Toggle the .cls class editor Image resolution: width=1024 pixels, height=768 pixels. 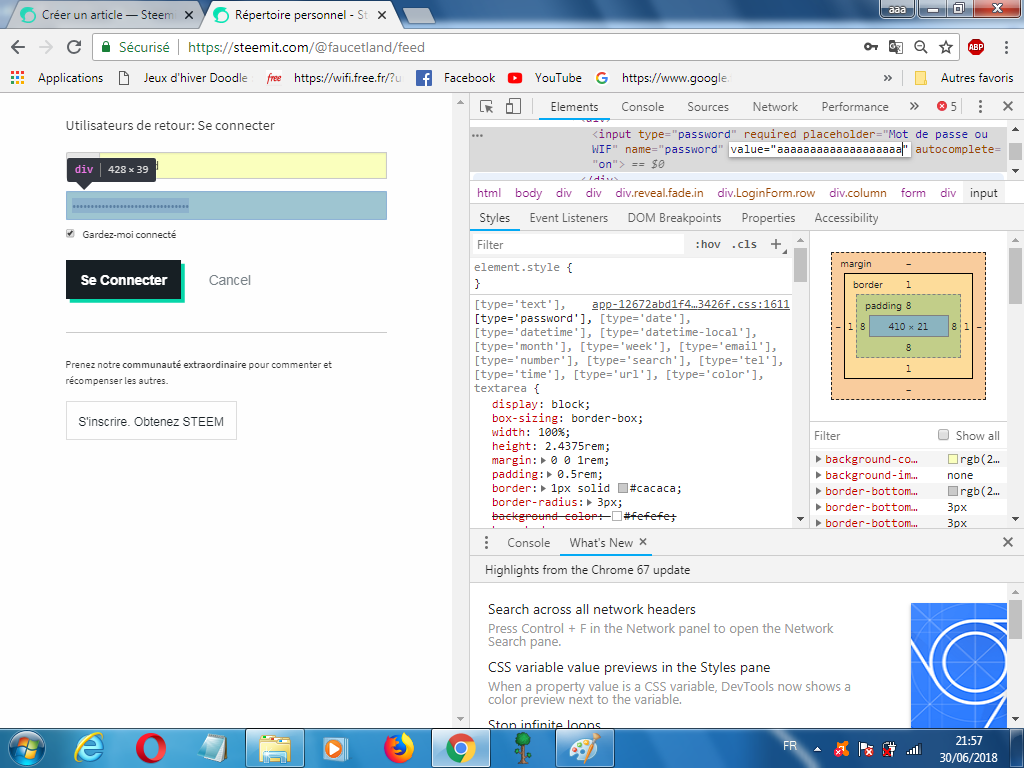pyautogui.click(x=744, y=244)
